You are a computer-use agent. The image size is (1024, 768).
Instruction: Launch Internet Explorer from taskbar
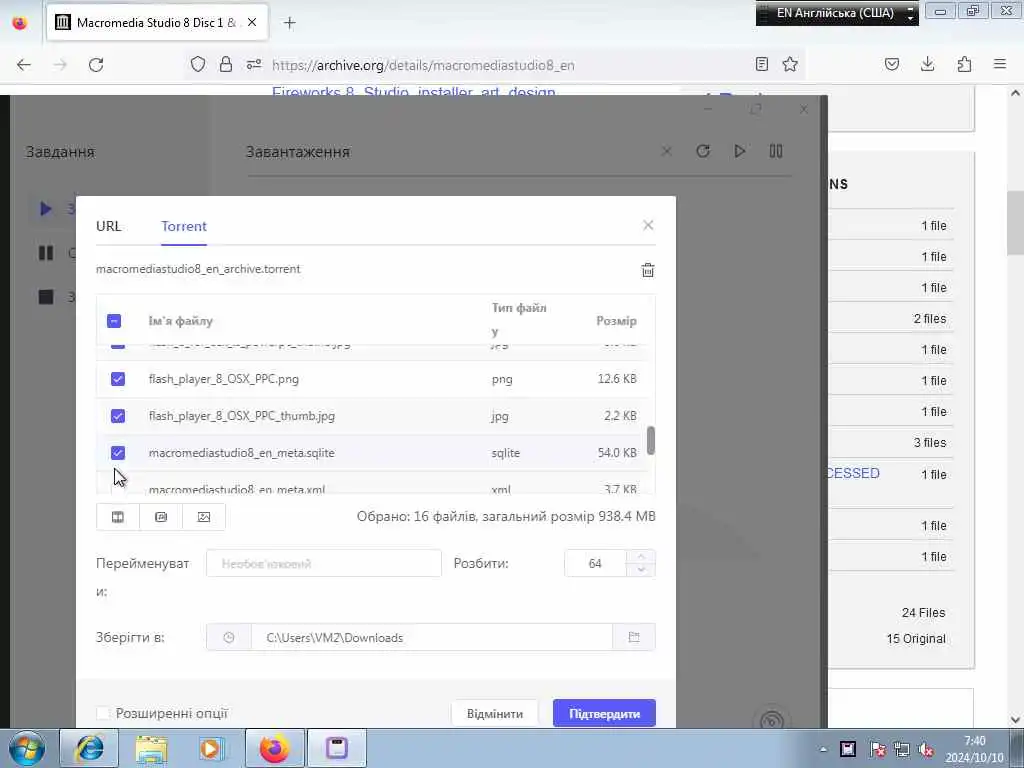[x=89, y=748]
